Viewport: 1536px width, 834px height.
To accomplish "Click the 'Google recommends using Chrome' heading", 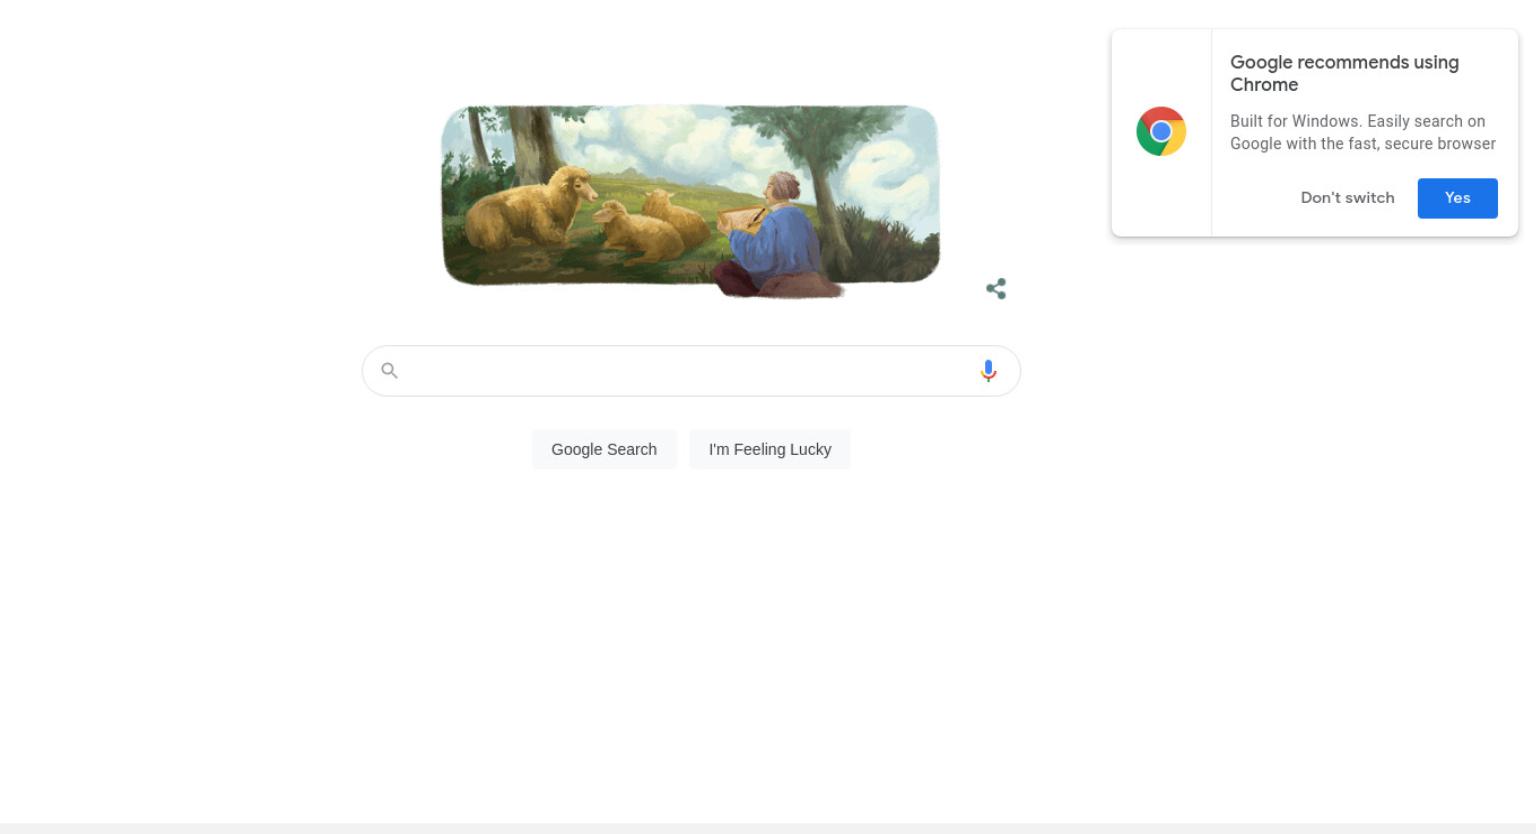I will click(x=1344, y=73).
